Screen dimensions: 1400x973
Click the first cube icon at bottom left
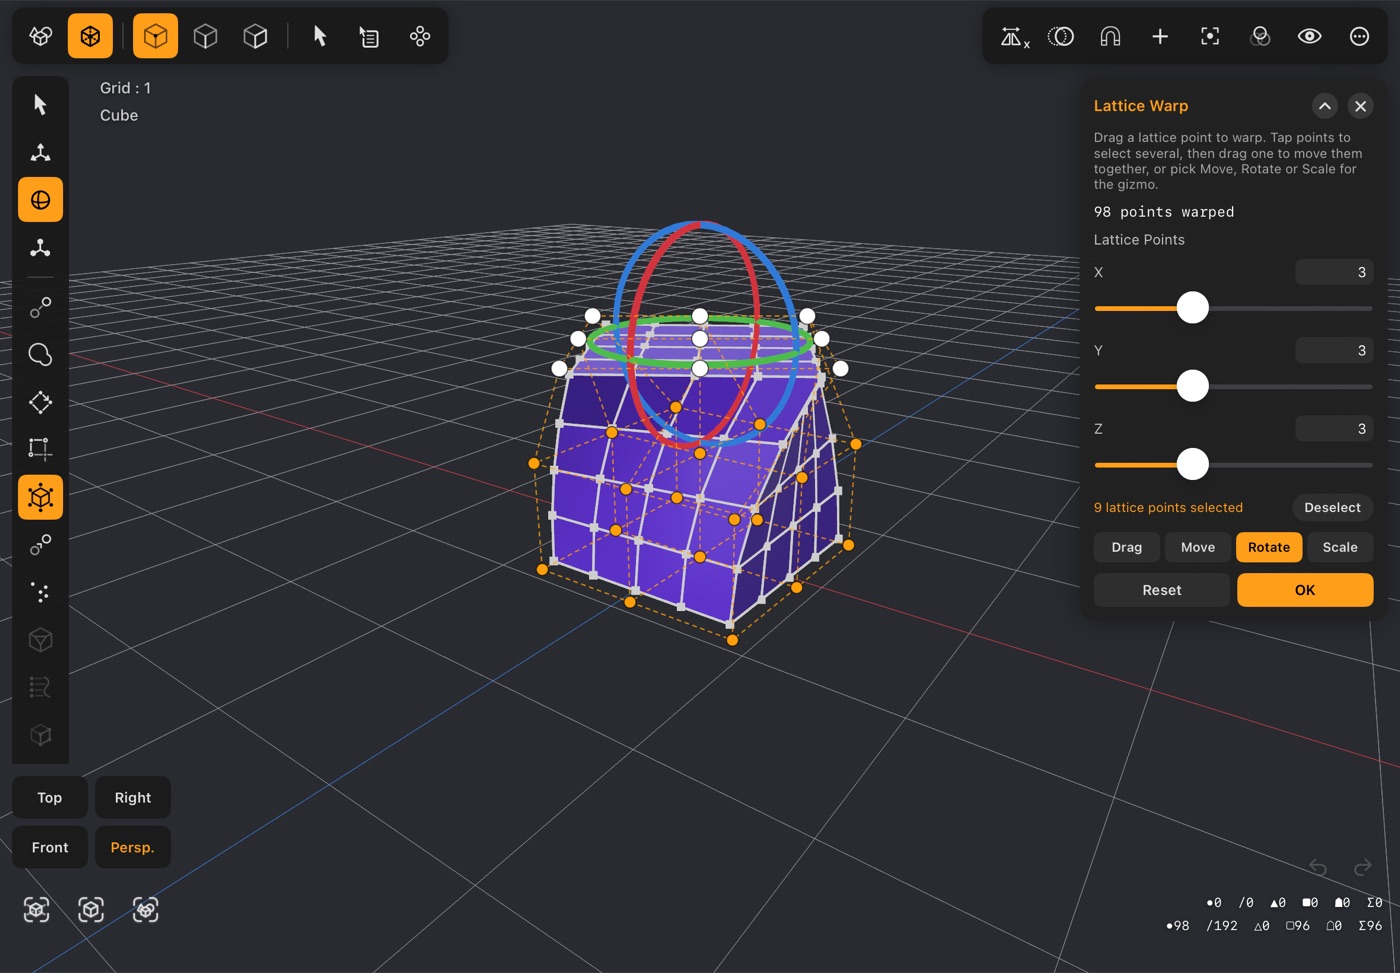(37, 909)
